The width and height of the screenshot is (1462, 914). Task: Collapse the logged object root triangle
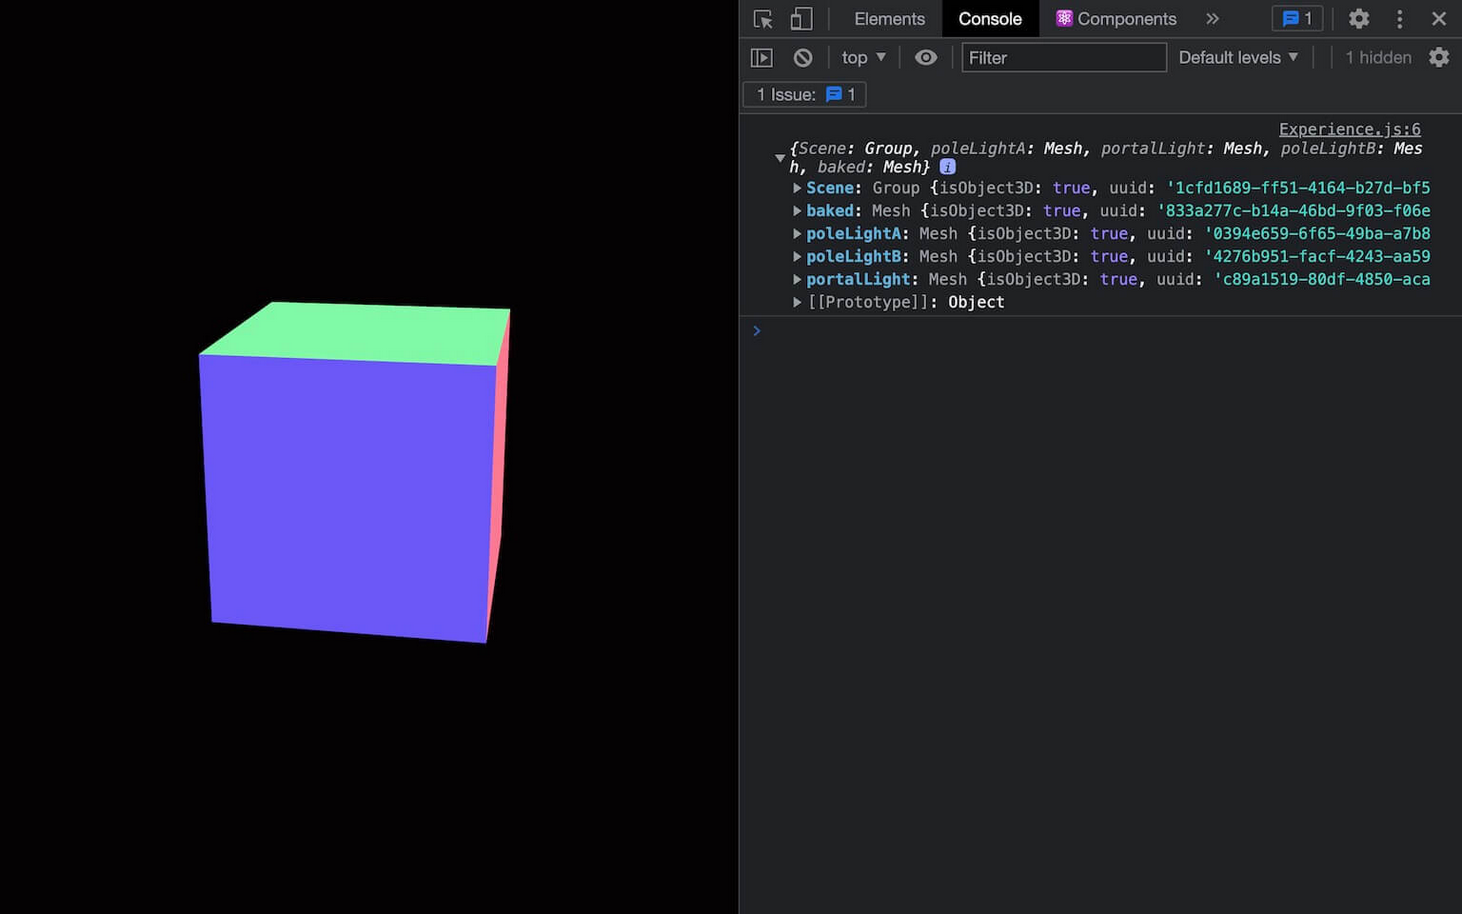click(780, 158)
